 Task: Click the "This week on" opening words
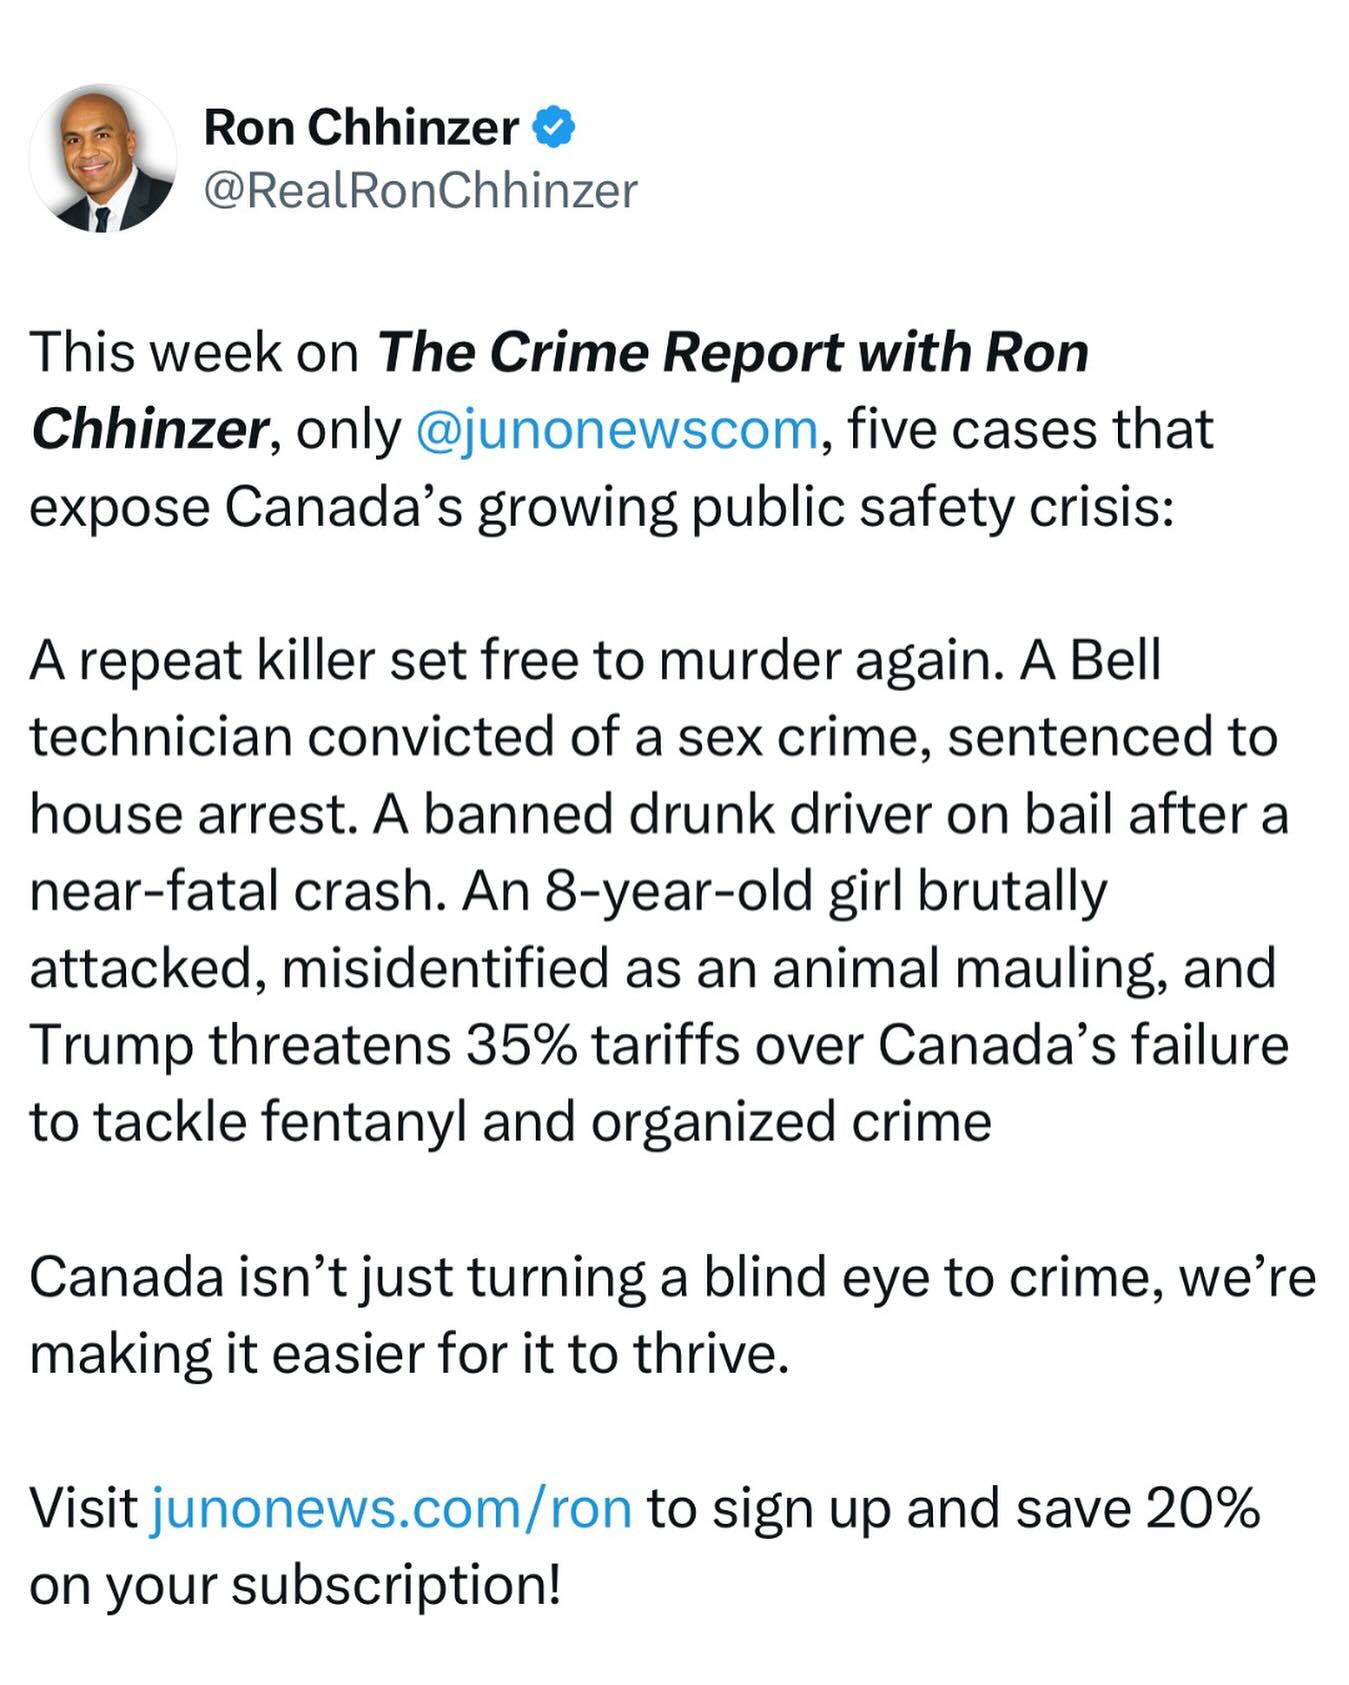[194, 353]
